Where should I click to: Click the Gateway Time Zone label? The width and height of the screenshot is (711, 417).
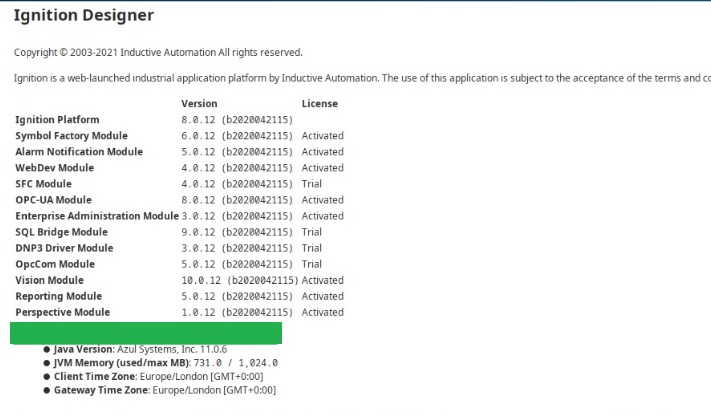[x=102, y=390]
